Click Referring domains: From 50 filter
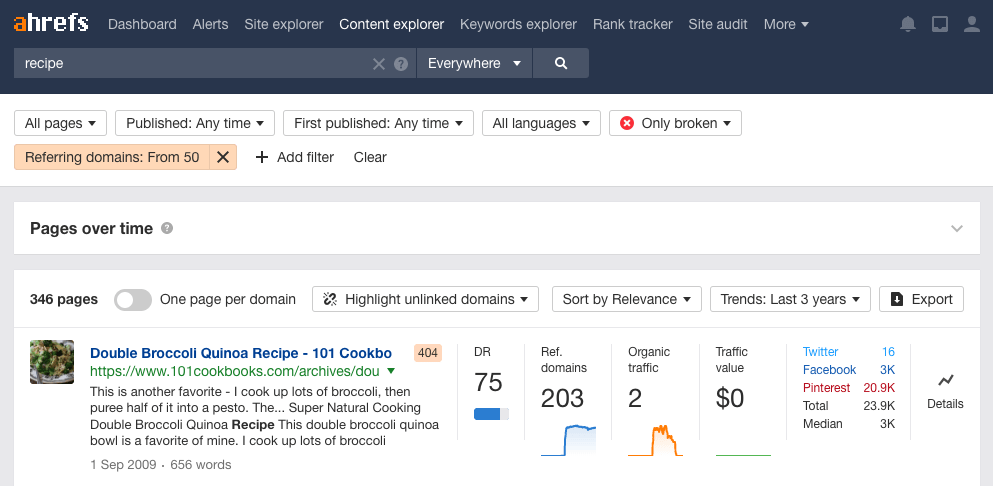Screen dimensions: 993x486 pos(112,157)
